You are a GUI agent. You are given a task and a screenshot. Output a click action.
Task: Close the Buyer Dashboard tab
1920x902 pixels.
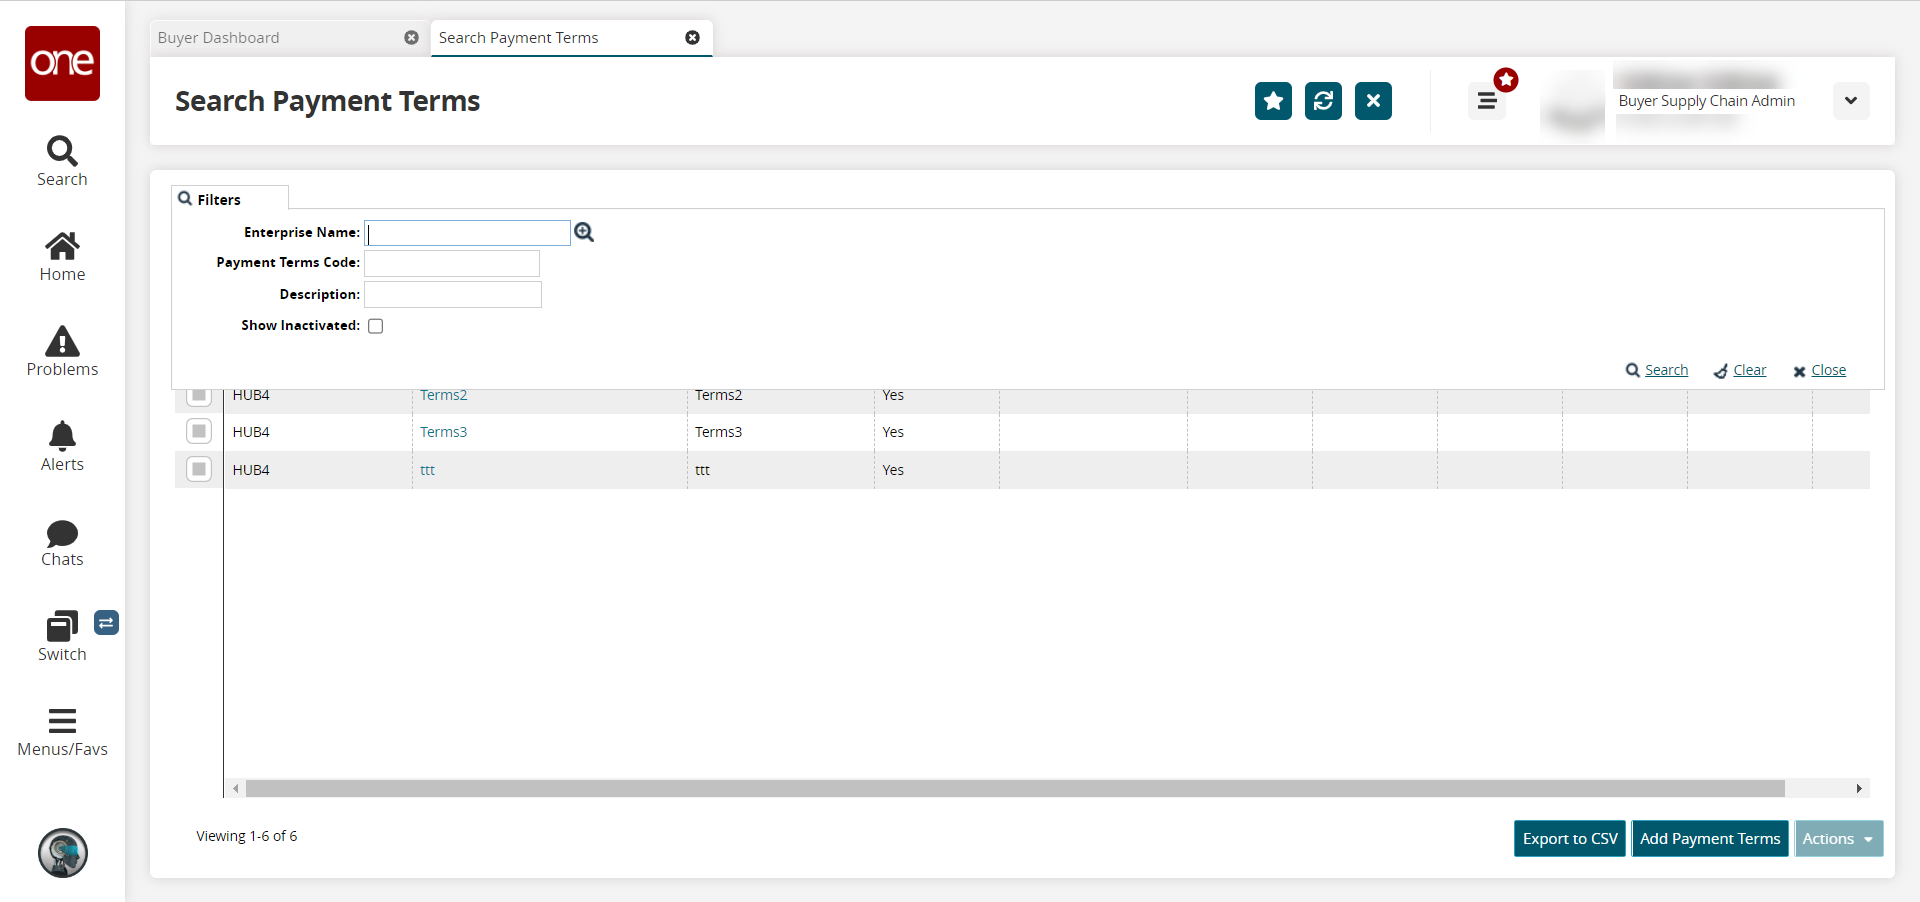click(x=411, y=38)
